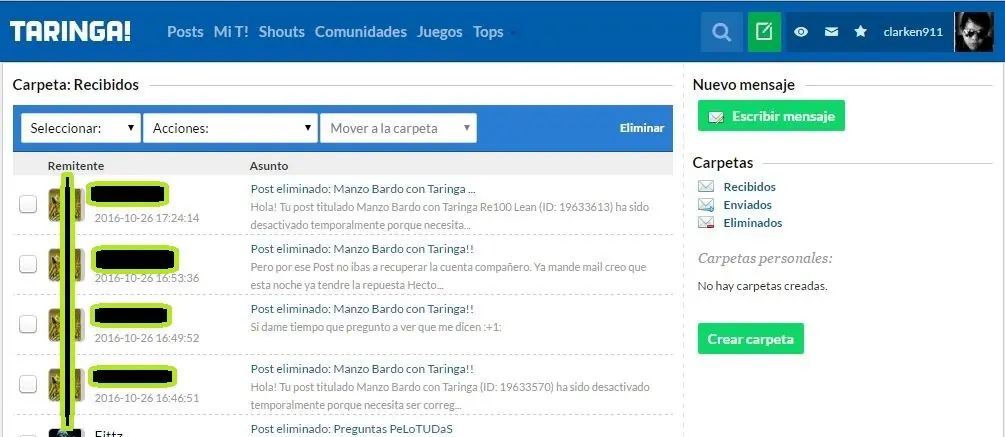Screen dimensions: 1005x437
Task: Check message dated 2016-10-26 16:53:36
Action: tap(28, 264)
